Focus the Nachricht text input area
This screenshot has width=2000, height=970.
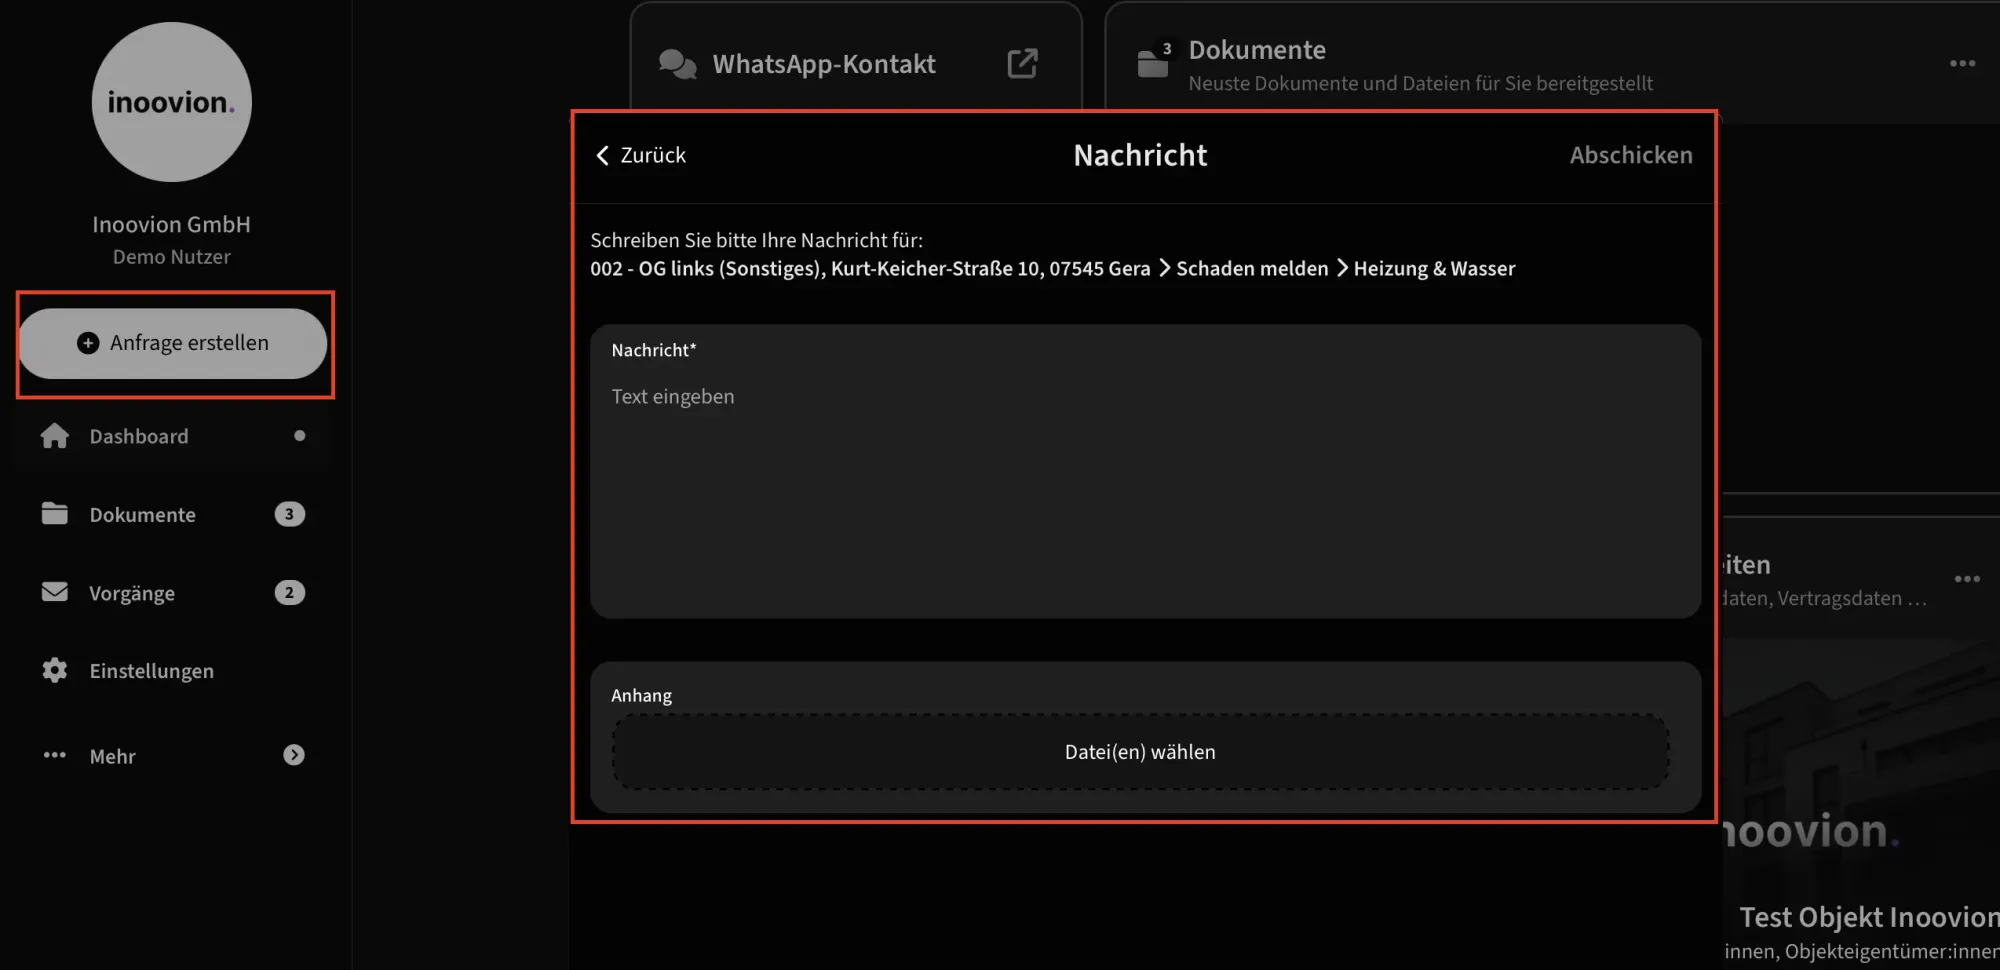click(x=1145, y=471)
